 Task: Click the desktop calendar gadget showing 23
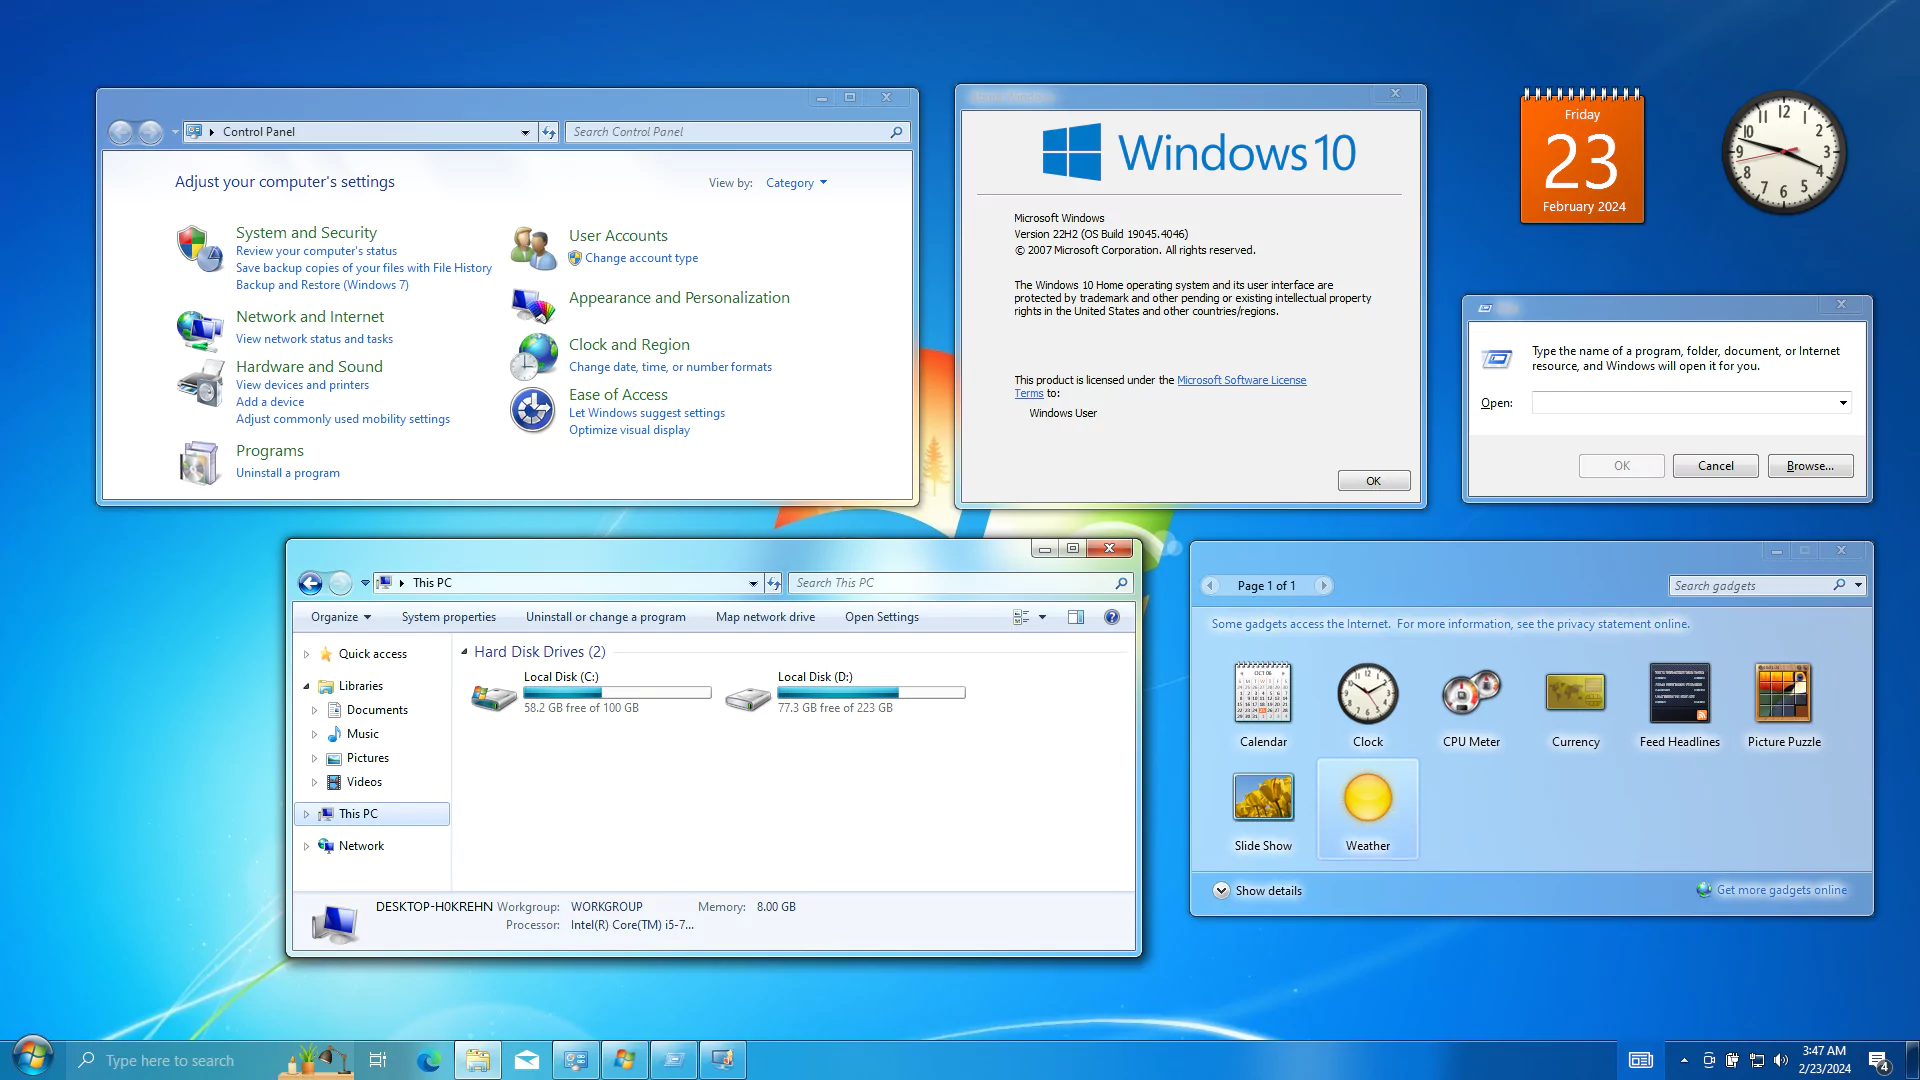pos(1582,156)
